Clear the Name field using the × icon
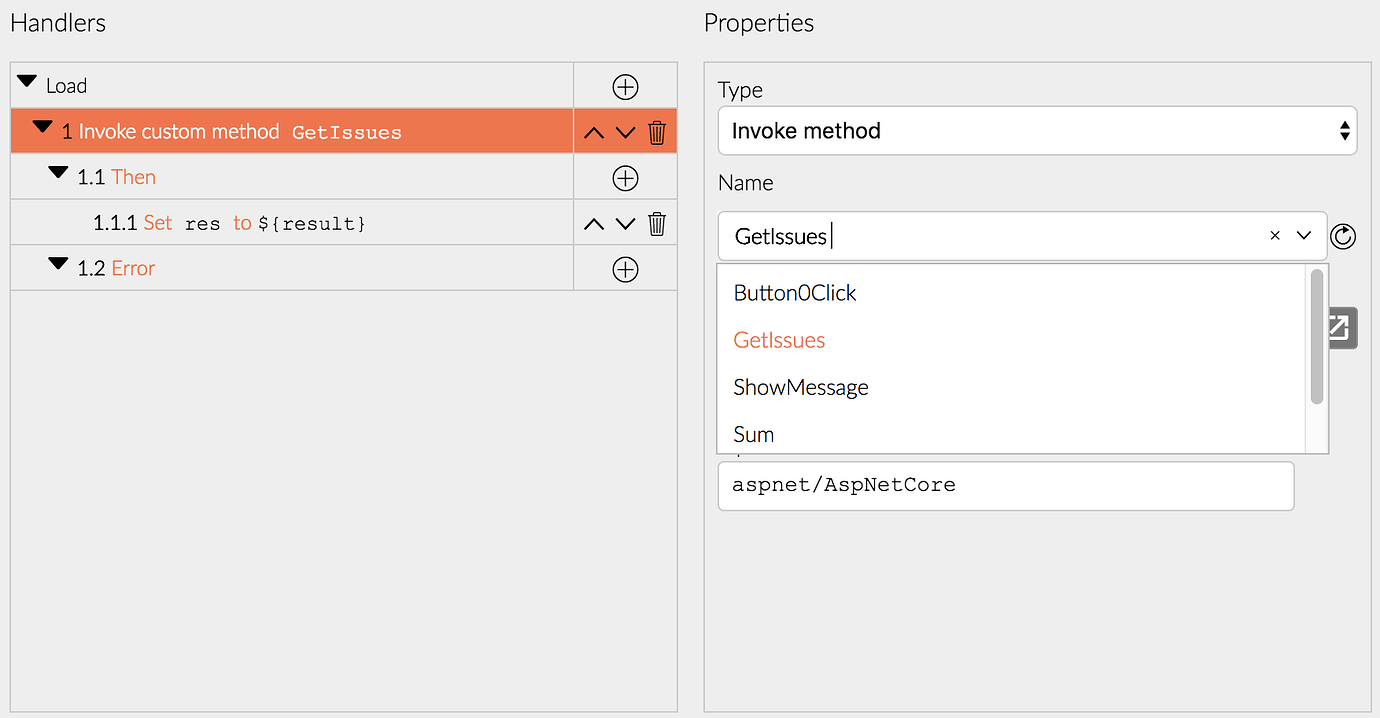This screenshot has height=718, width=1380. click(x=1275, y=235)
